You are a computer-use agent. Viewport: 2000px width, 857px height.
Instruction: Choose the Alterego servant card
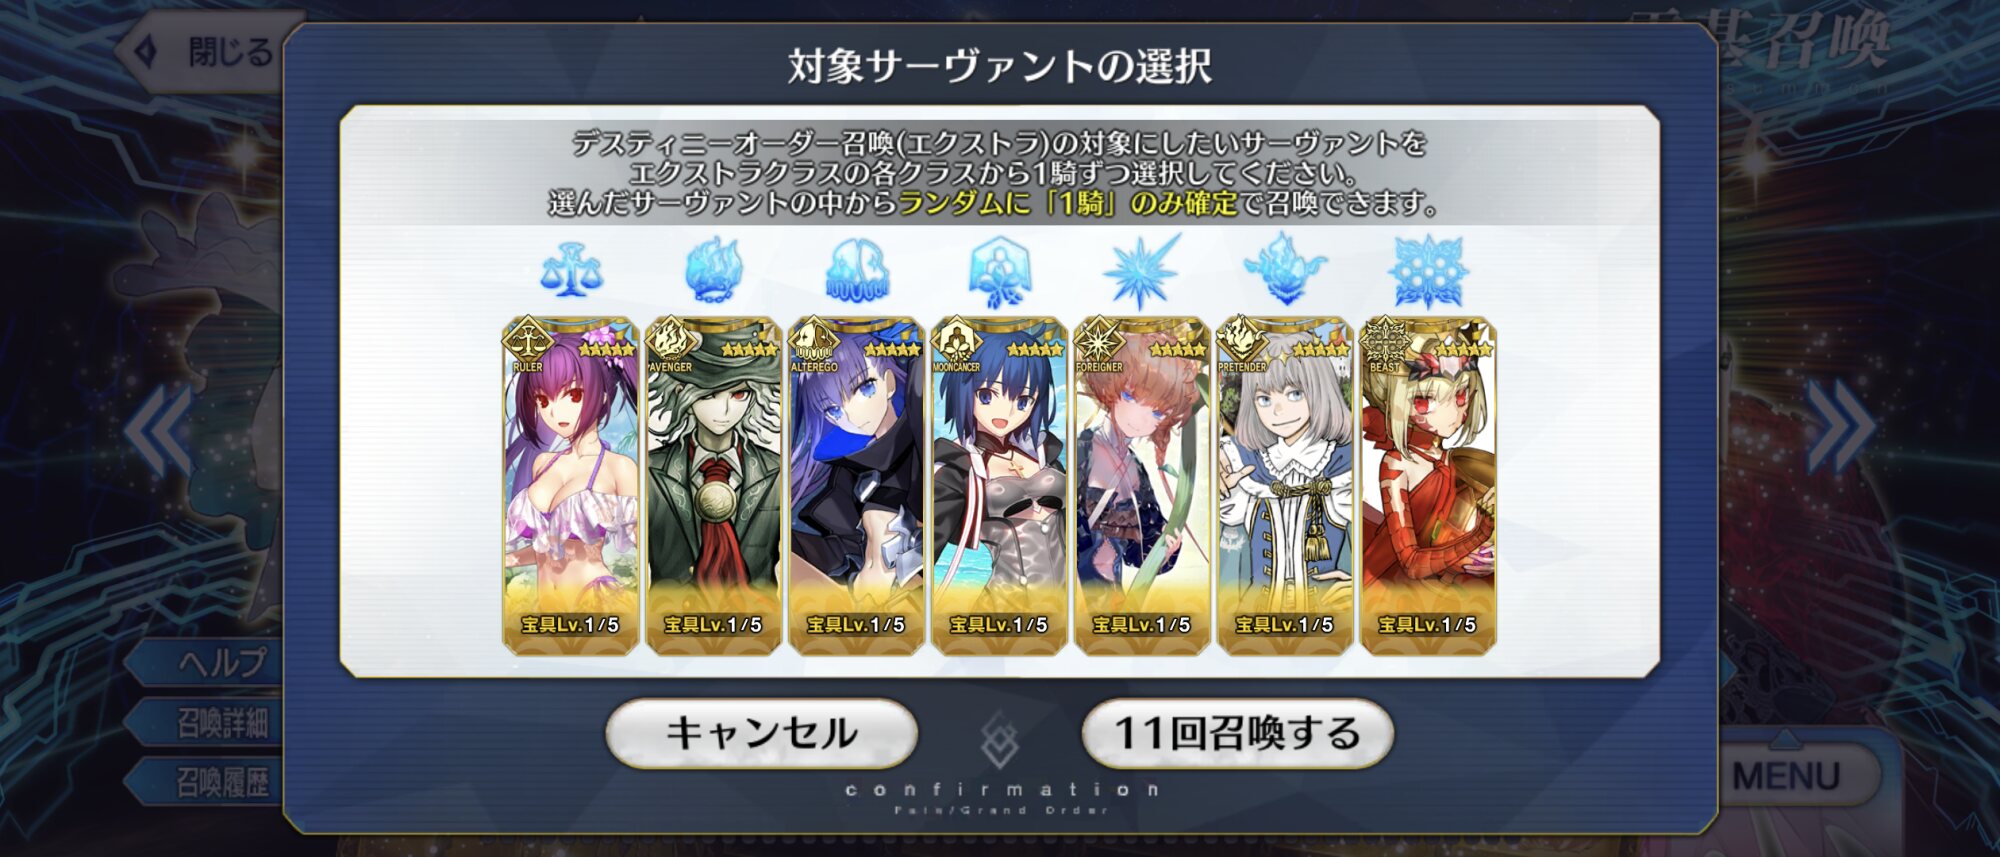pos(856,486)
